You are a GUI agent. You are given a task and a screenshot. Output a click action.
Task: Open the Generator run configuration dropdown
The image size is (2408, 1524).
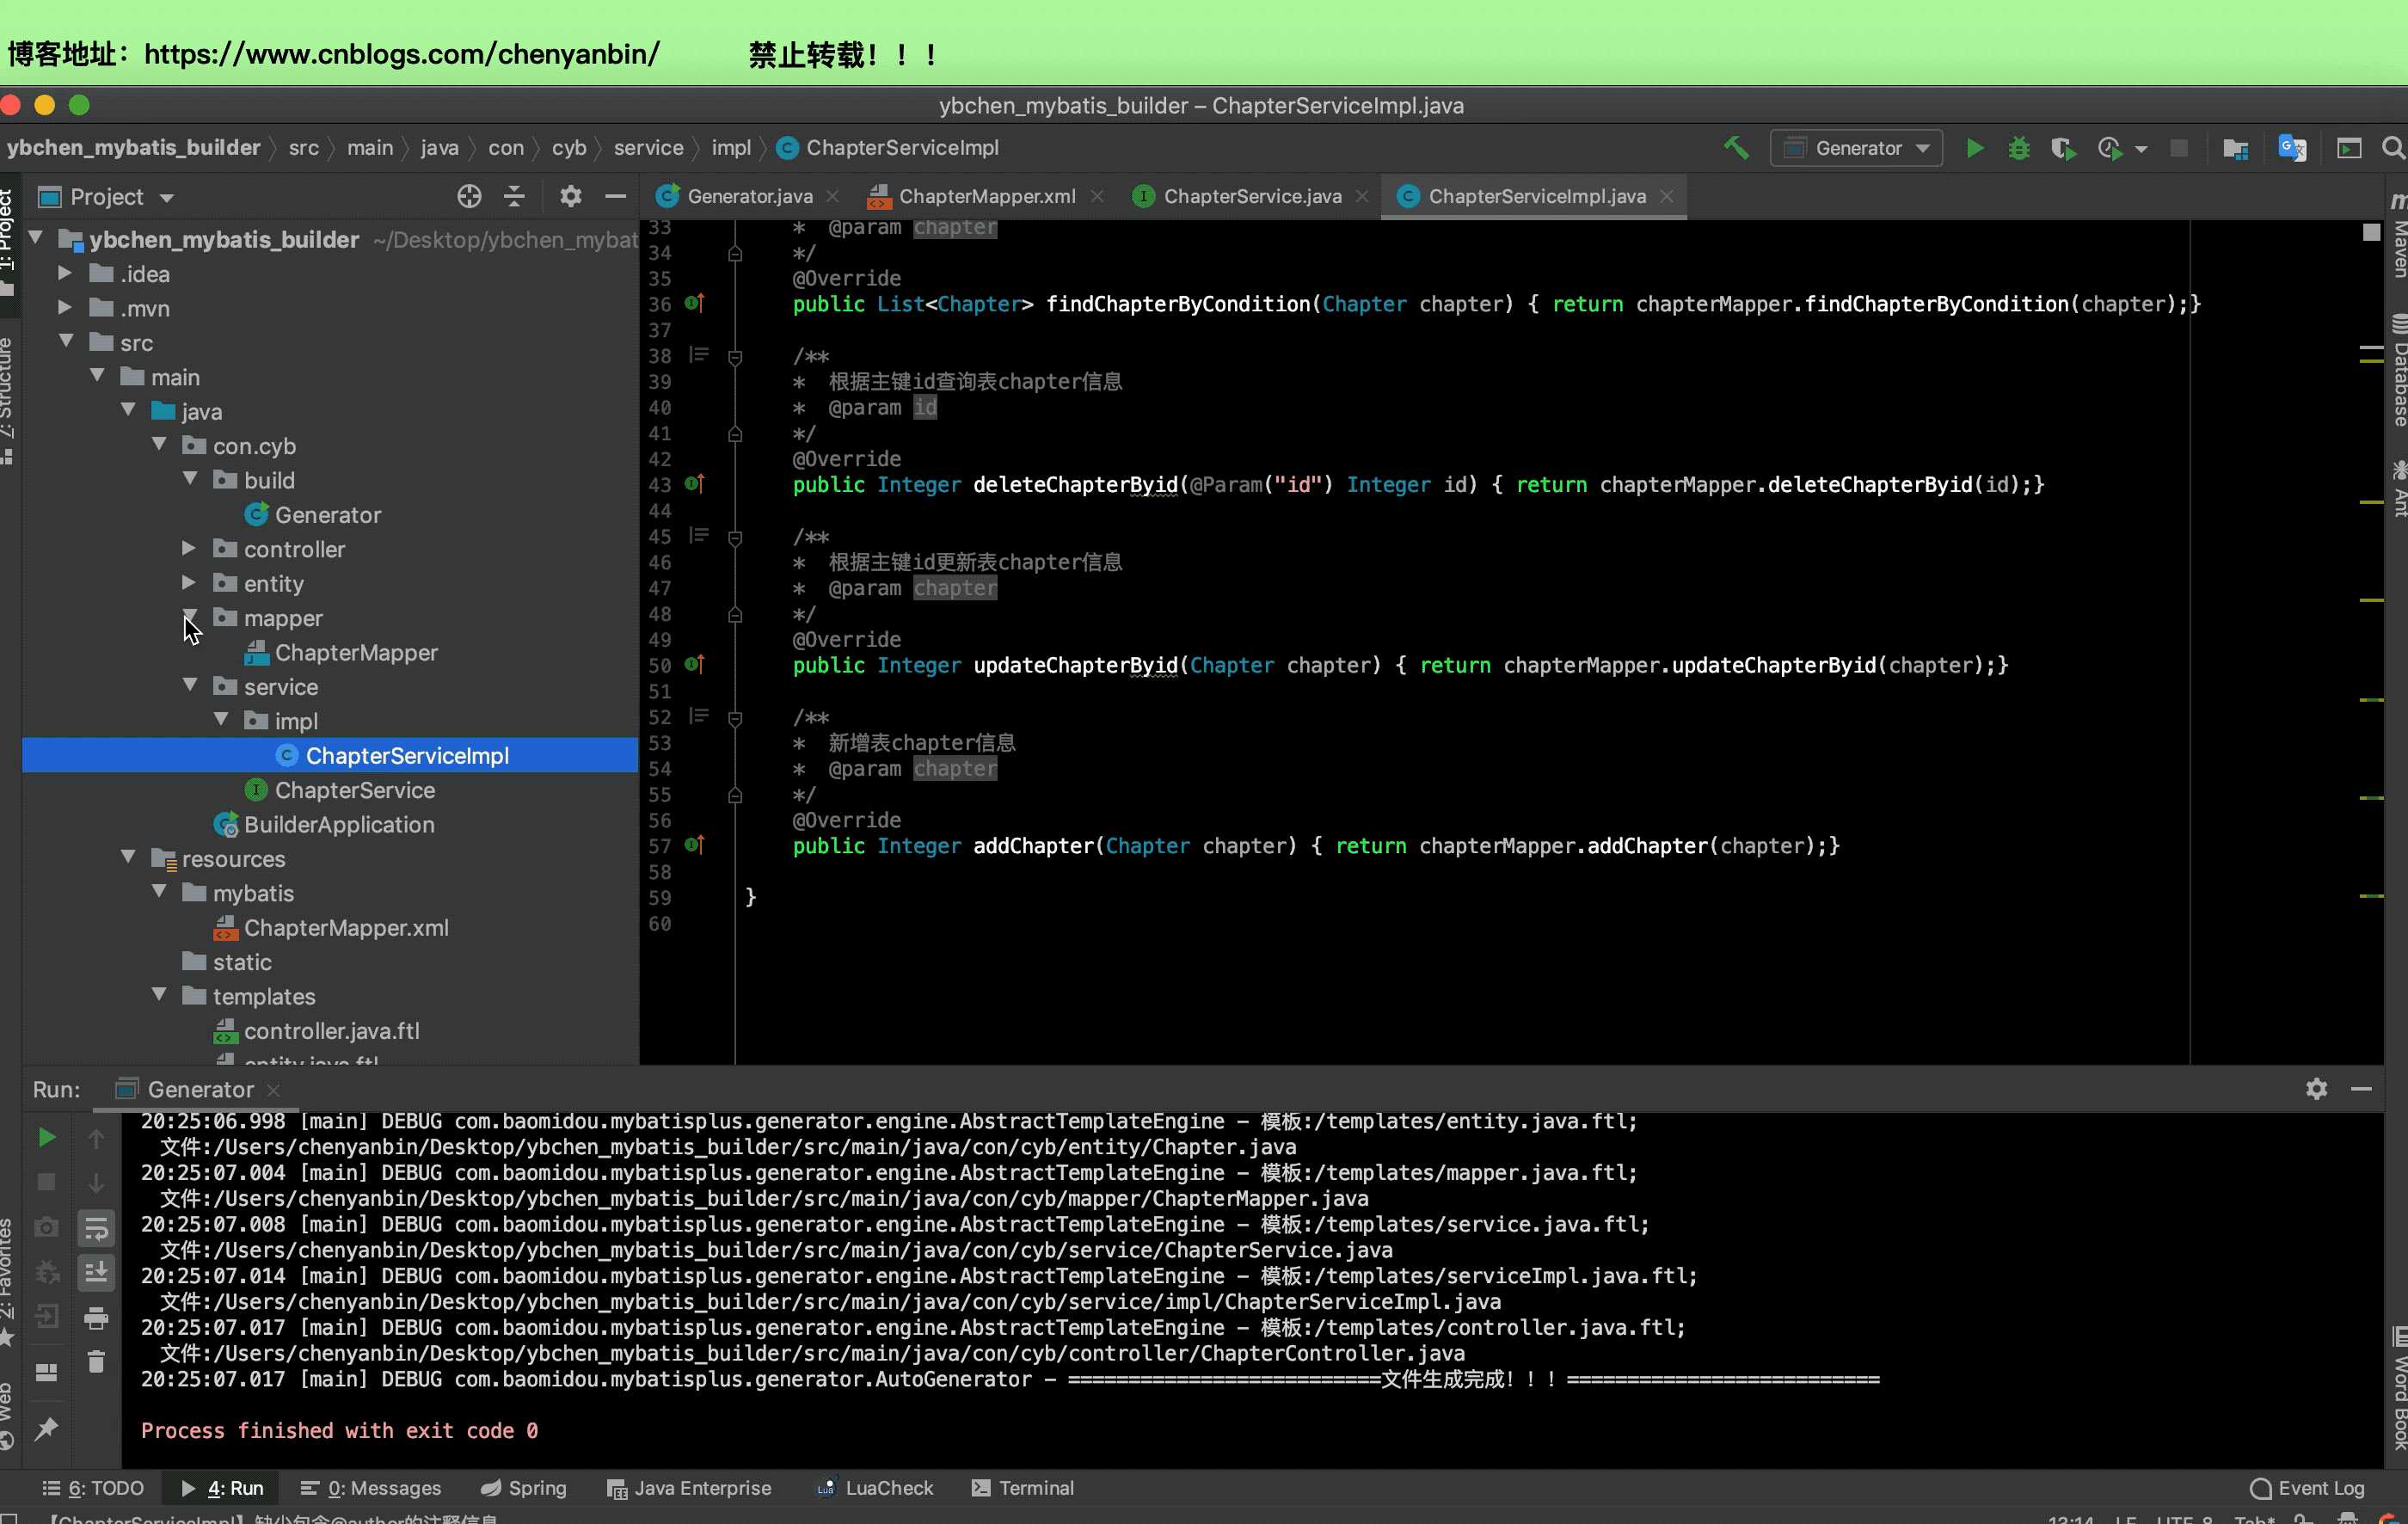[1856, 148]
